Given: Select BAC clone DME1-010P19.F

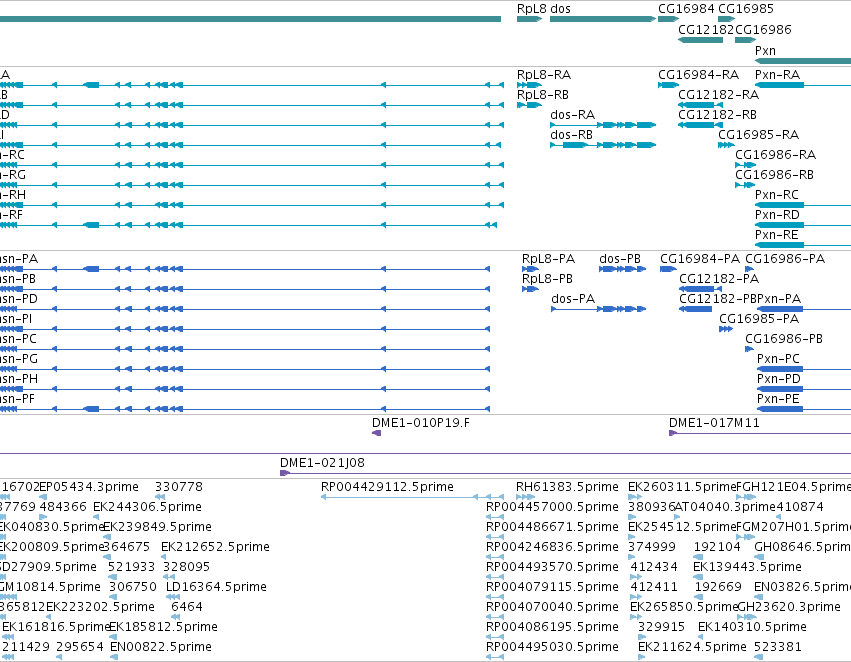Looking at the screenshot, I should 421,423.
